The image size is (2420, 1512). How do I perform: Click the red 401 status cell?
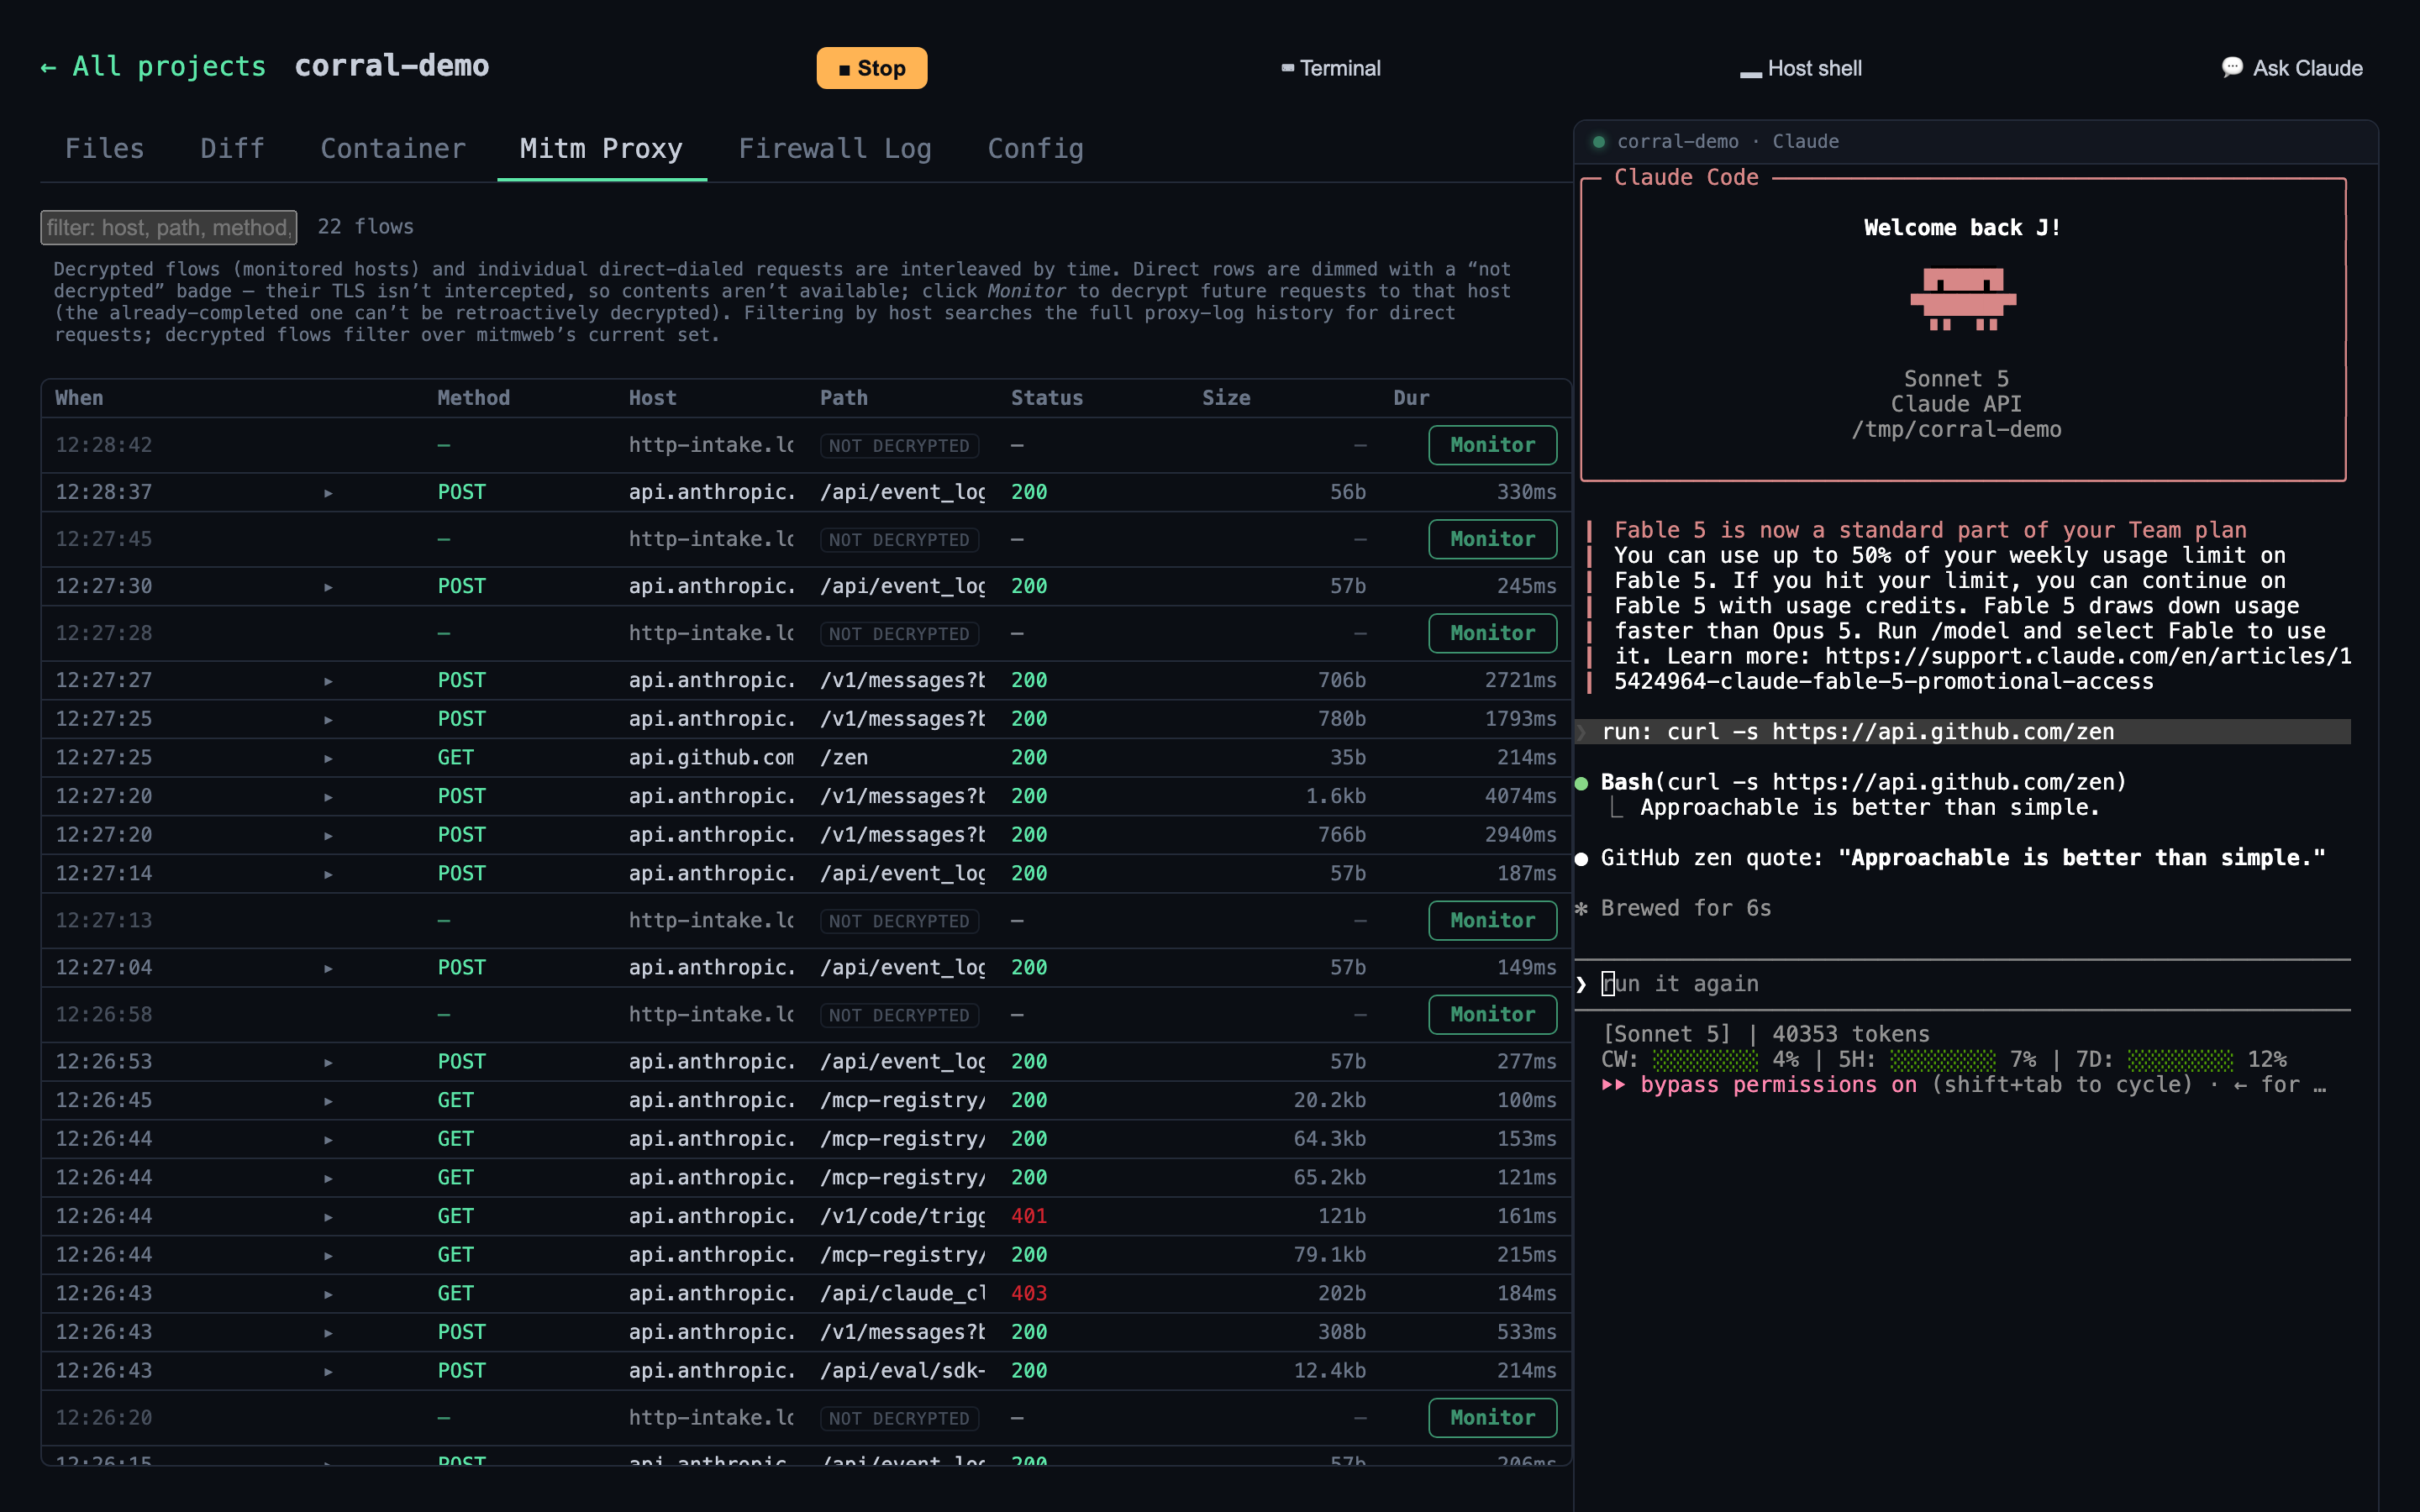pyautogui.click(x=1029, y=1216)
